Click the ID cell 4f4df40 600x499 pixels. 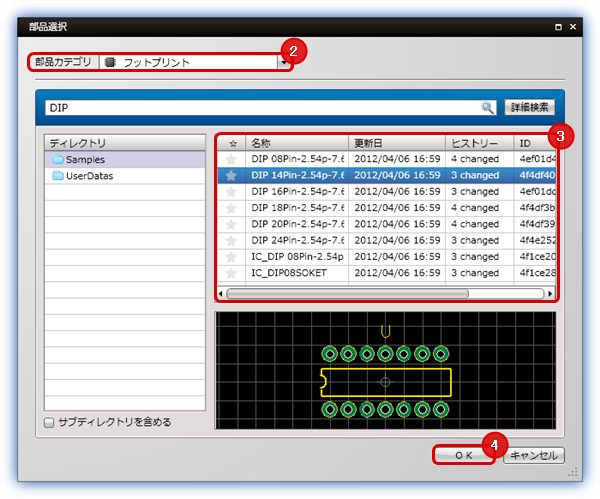coord(536,175)
